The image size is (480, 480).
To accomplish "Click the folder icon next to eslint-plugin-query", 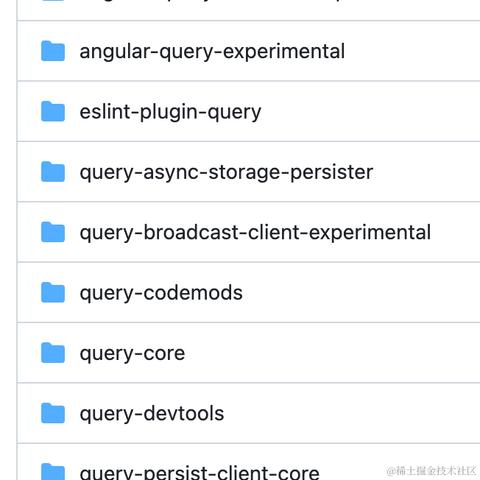I will pyautogui.click(x=53, y=111).
